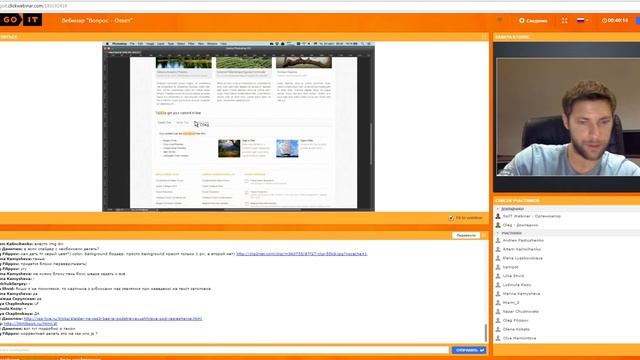Select participant Olya Mamontova
Viewport: 640px width, 360px height.
(520, 338)
